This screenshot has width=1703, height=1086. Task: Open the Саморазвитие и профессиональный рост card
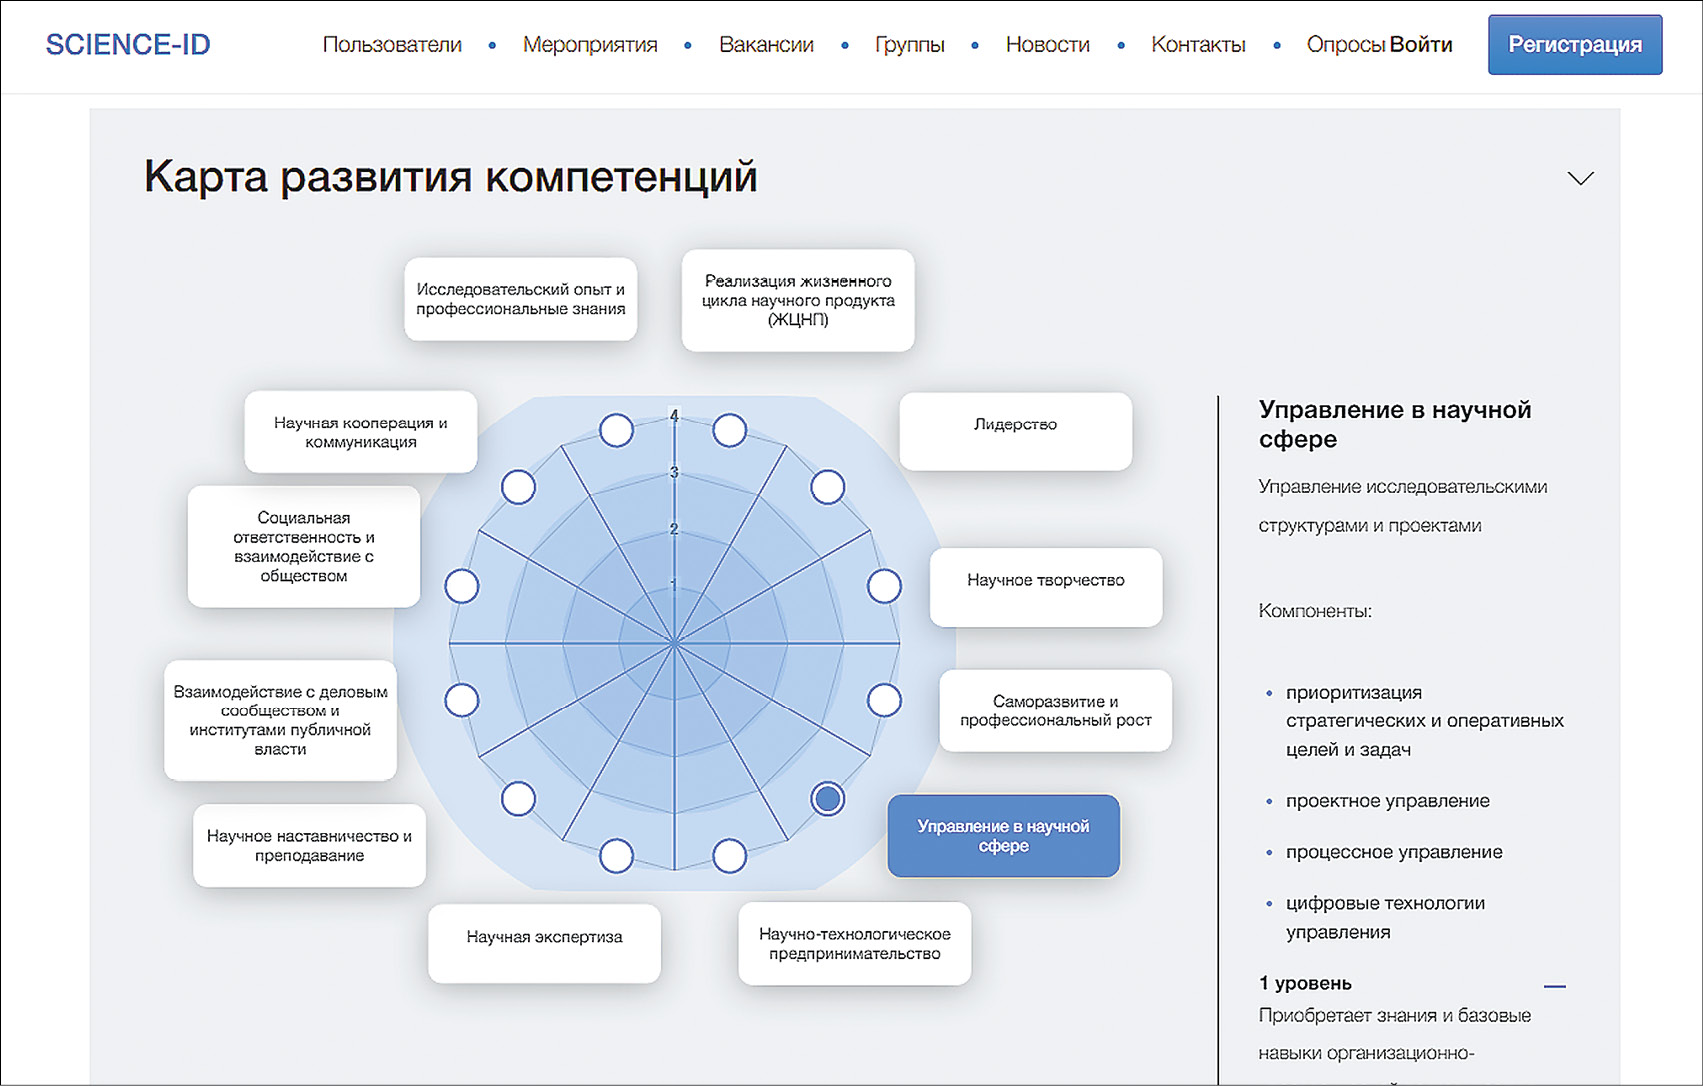(x=1055, y=710)
